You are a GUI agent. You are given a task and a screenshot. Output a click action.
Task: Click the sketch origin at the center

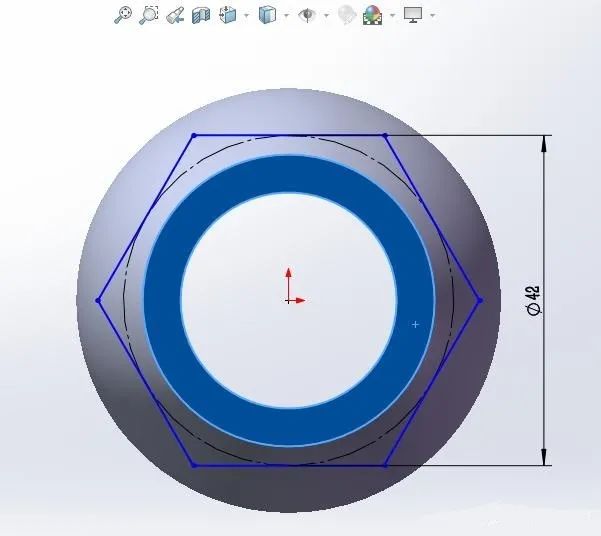[x=289, y=301]
